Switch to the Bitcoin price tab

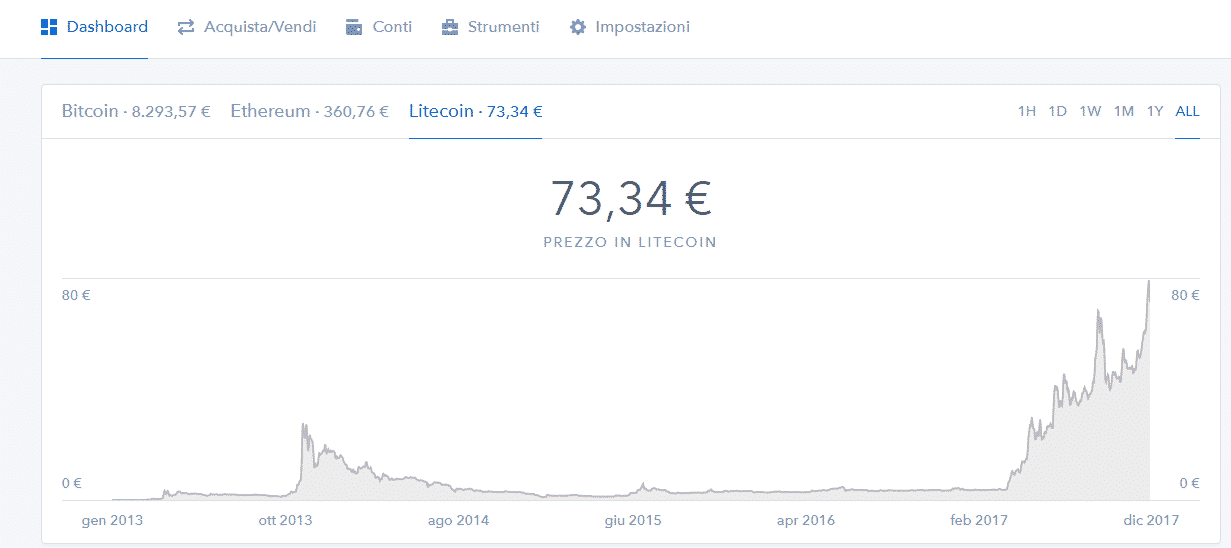click(136, 111)
